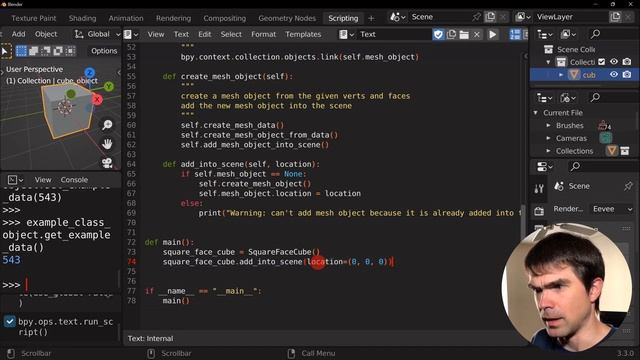640x360 pixels.
Task: Collapse the Collection tree row
Action: pyautogui.click(x=548, y=62)
